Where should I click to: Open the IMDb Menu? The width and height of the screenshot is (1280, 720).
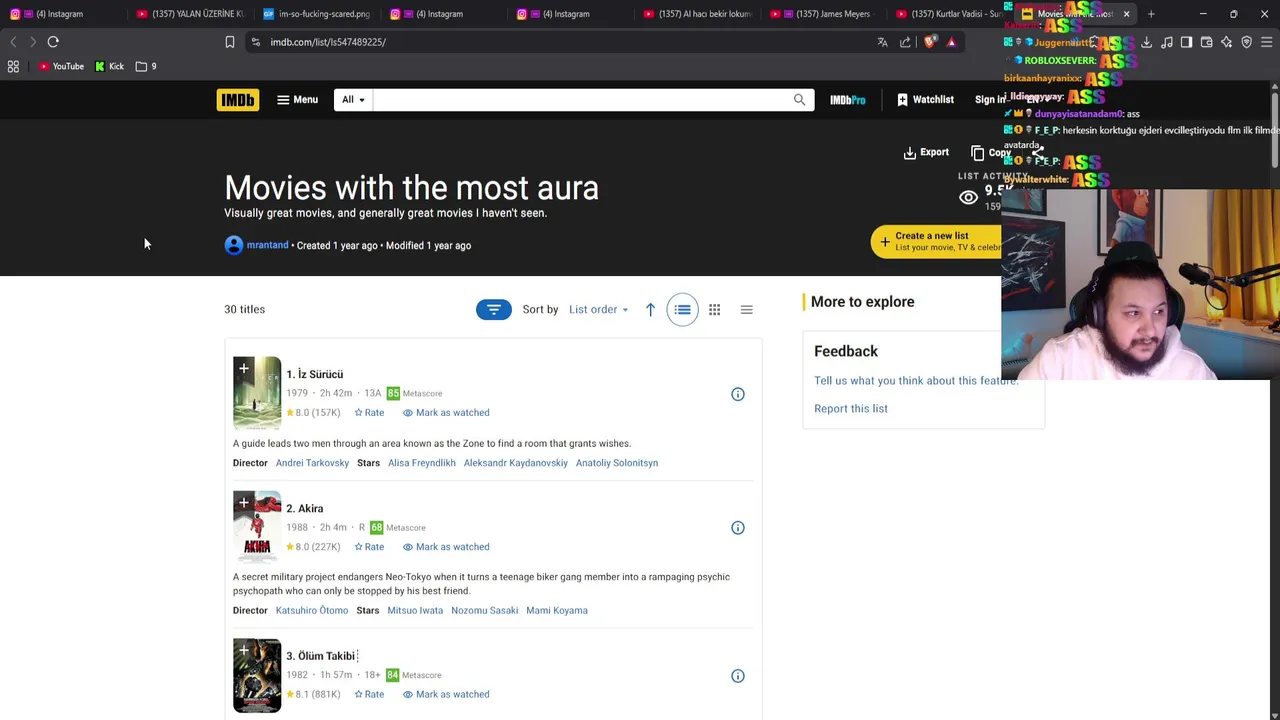[297, 100]
